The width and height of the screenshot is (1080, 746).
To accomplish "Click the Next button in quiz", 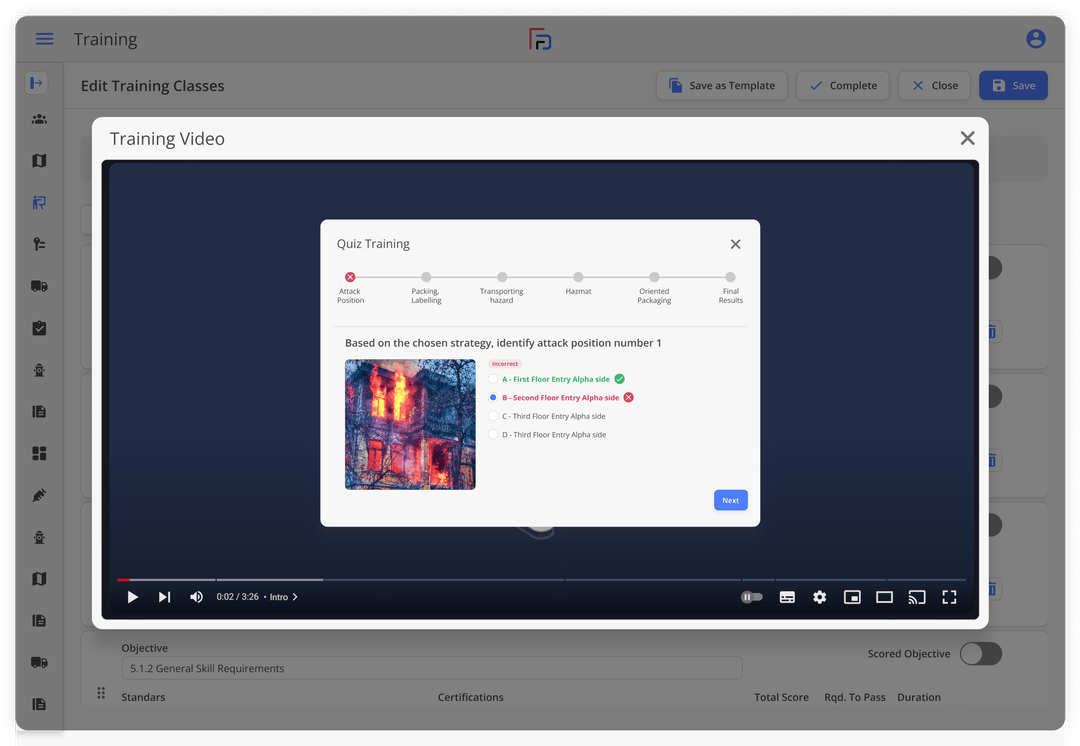I will [731, 500].
